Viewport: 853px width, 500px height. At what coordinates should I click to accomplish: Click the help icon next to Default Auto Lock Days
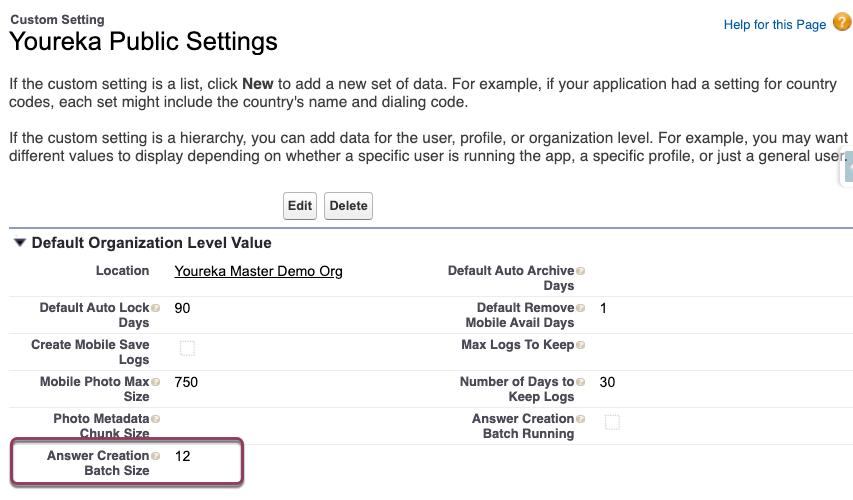(156, 308)
